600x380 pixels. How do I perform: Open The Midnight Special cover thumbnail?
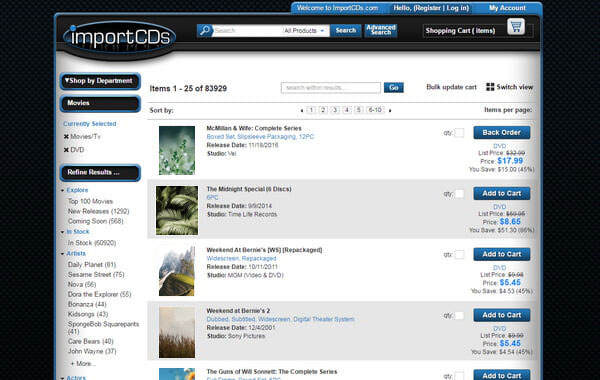pyautogui.click(x=177, y=210)
